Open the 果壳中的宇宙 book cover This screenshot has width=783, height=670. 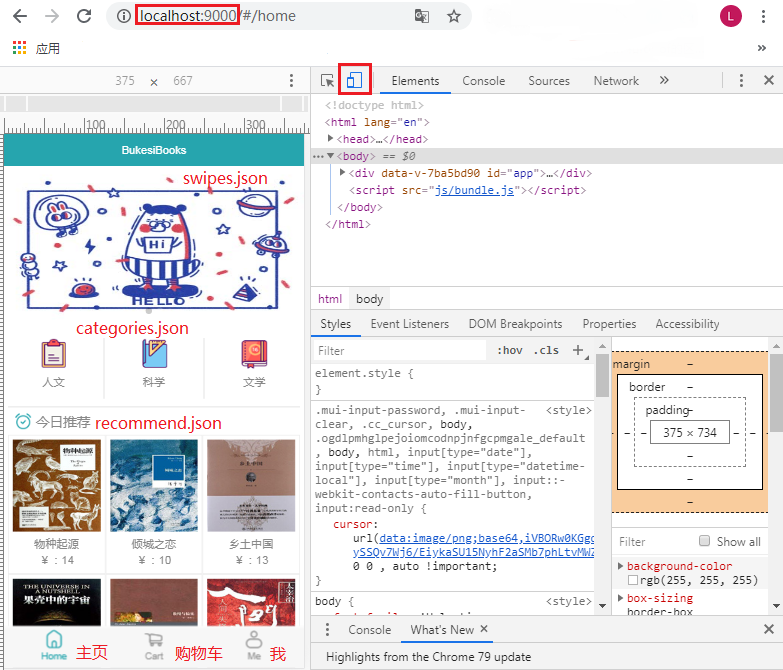(x=56, y=602)
